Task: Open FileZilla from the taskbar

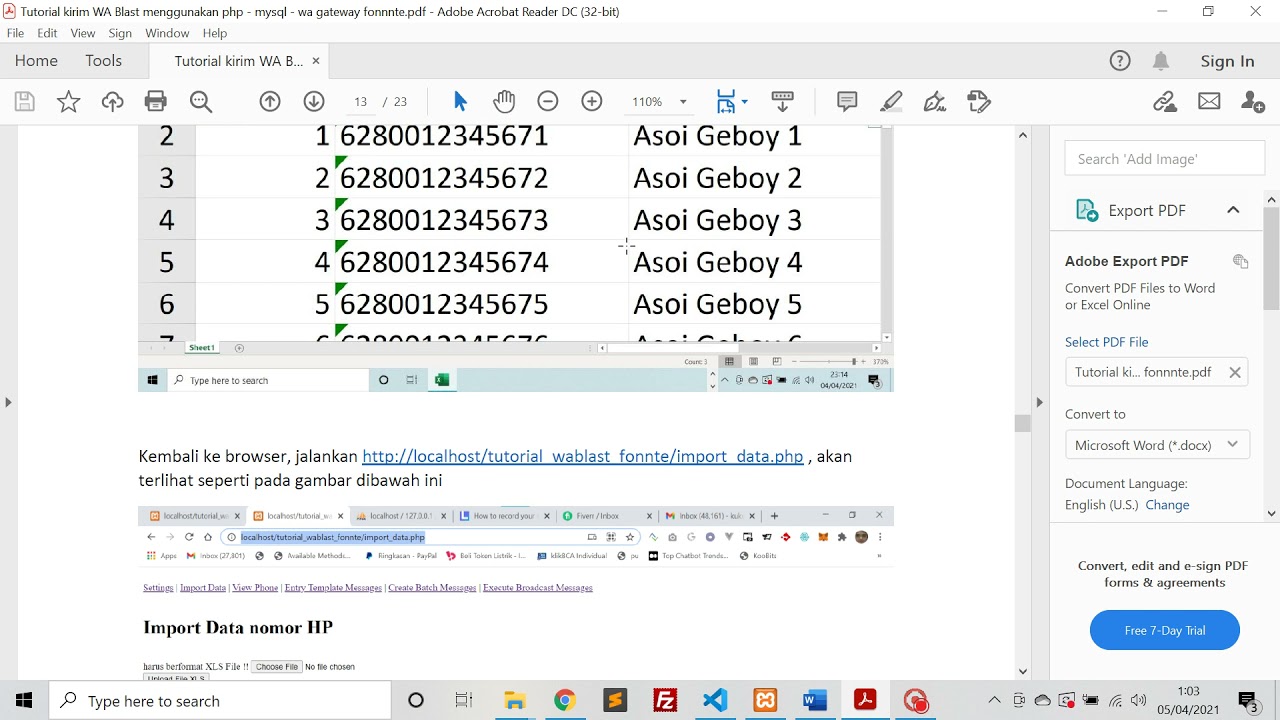Action: tap(665, 701)
